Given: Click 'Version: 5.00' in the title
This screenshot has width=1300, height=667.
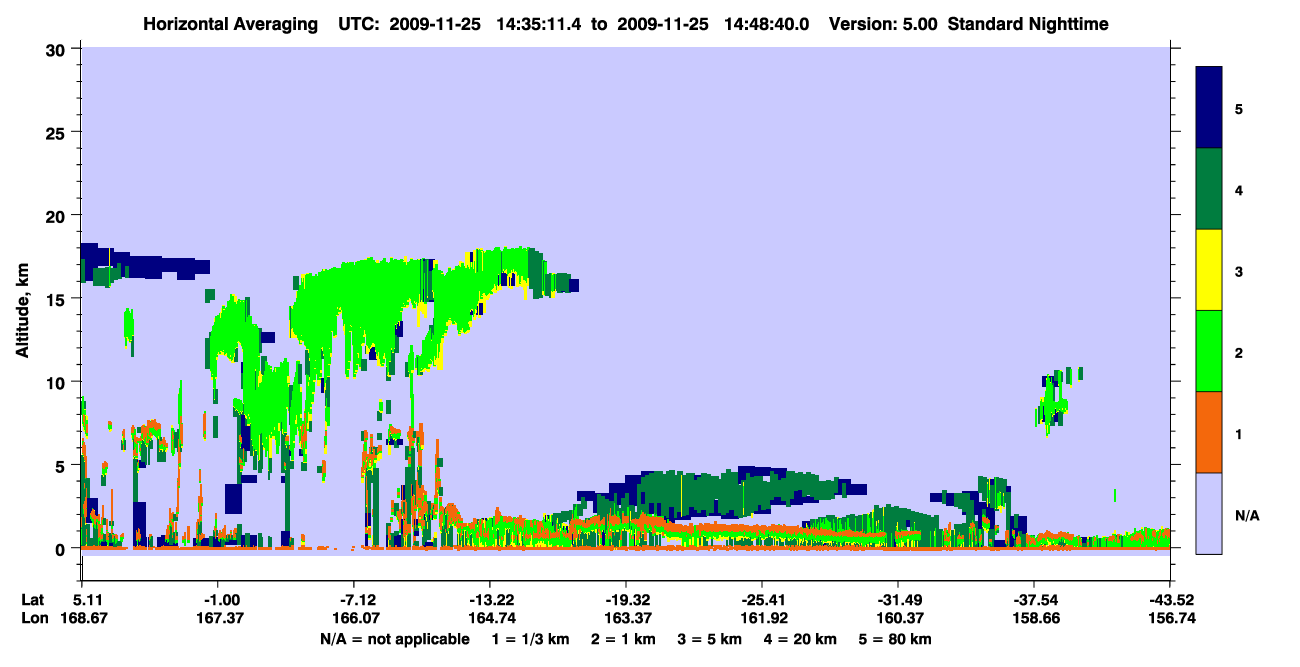Looking at the screenshot, I should (x=883, y=23).
